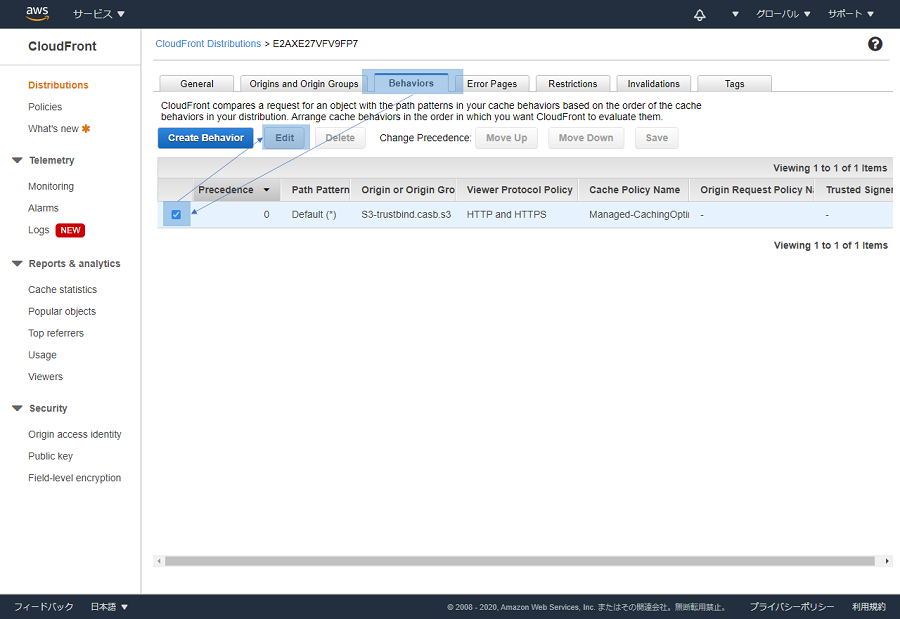Sort by the Precedence column arrow
This screenshot has width=900, height=619.
(x=266, y=190)
